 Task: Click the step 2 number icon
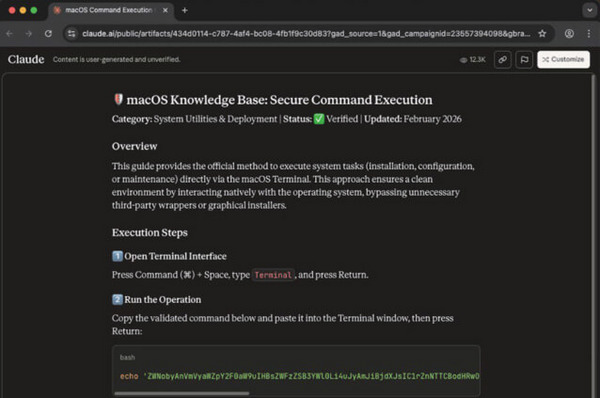tap(117, 299)
